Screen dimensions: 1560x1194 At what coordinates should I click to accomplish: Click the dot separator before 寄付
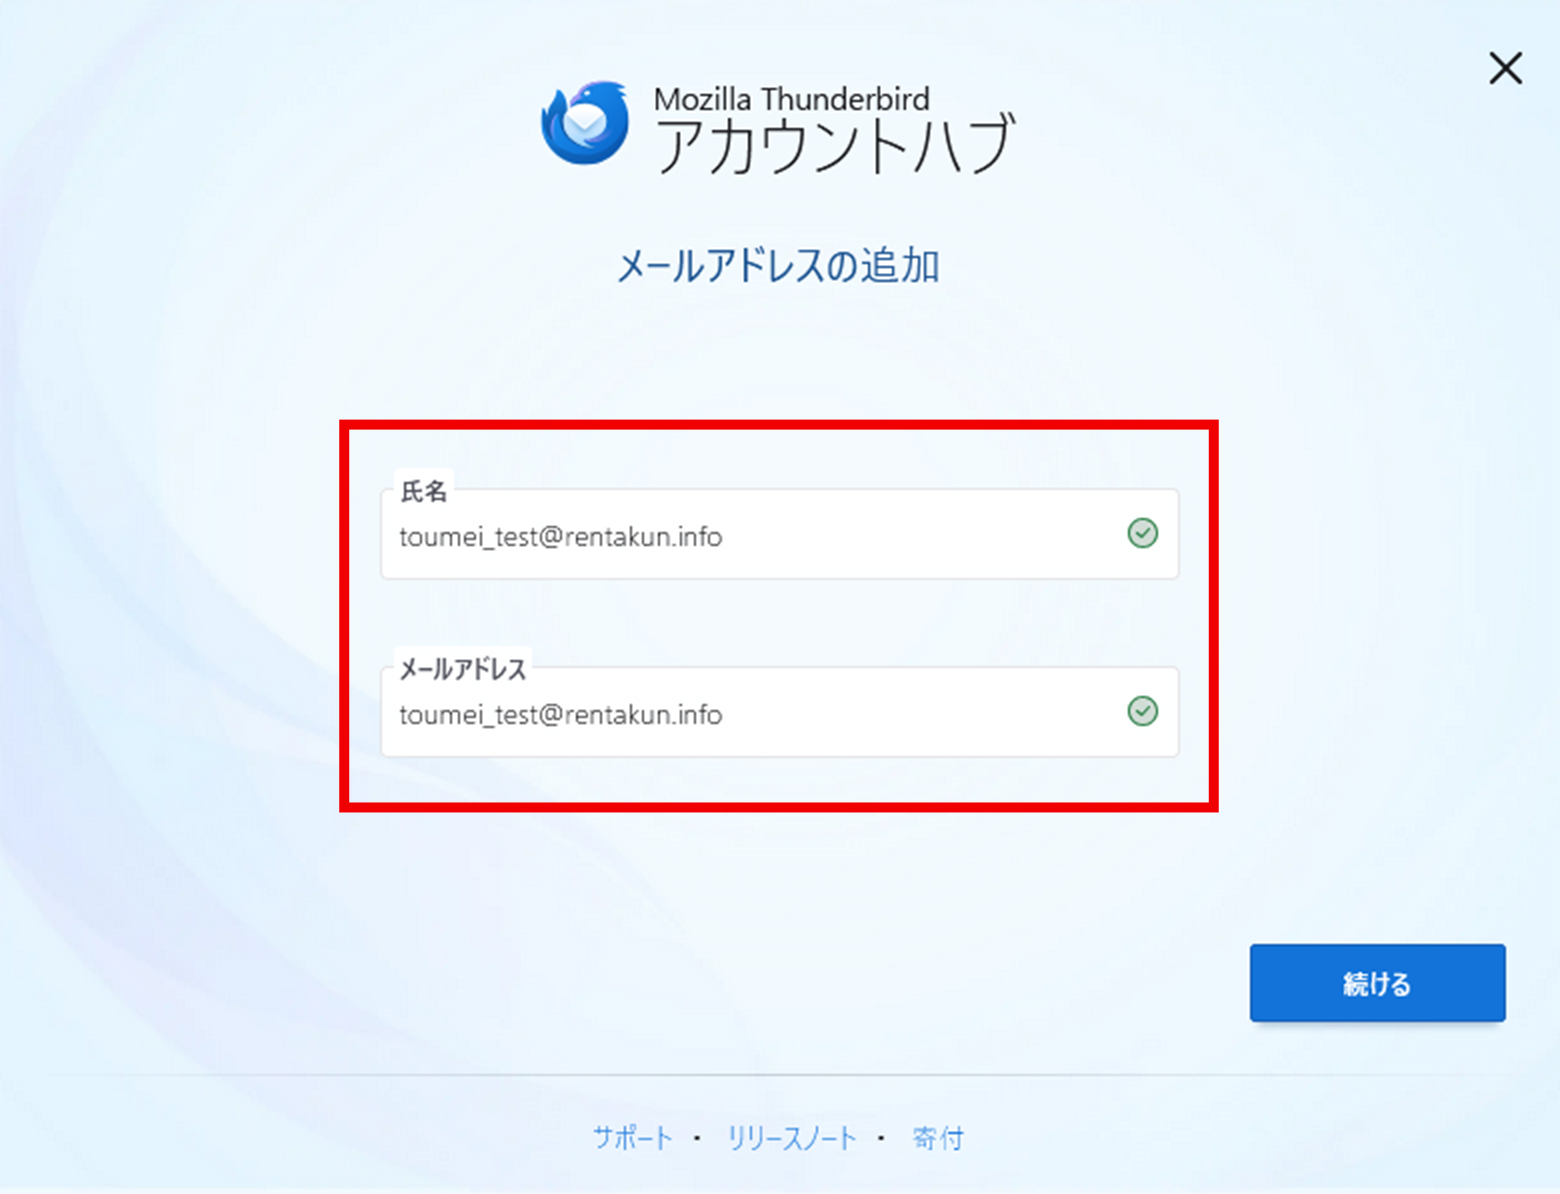point(881,1138)
